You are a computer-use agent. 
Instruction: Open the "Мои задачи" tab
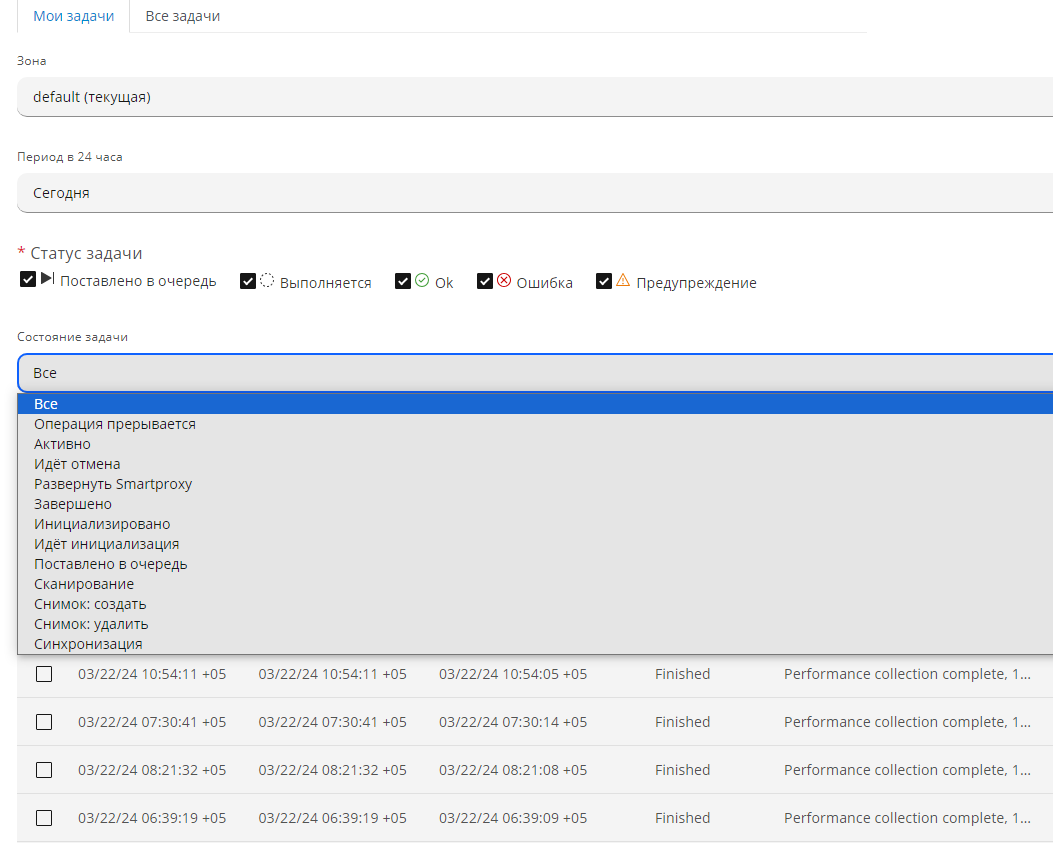73,16
